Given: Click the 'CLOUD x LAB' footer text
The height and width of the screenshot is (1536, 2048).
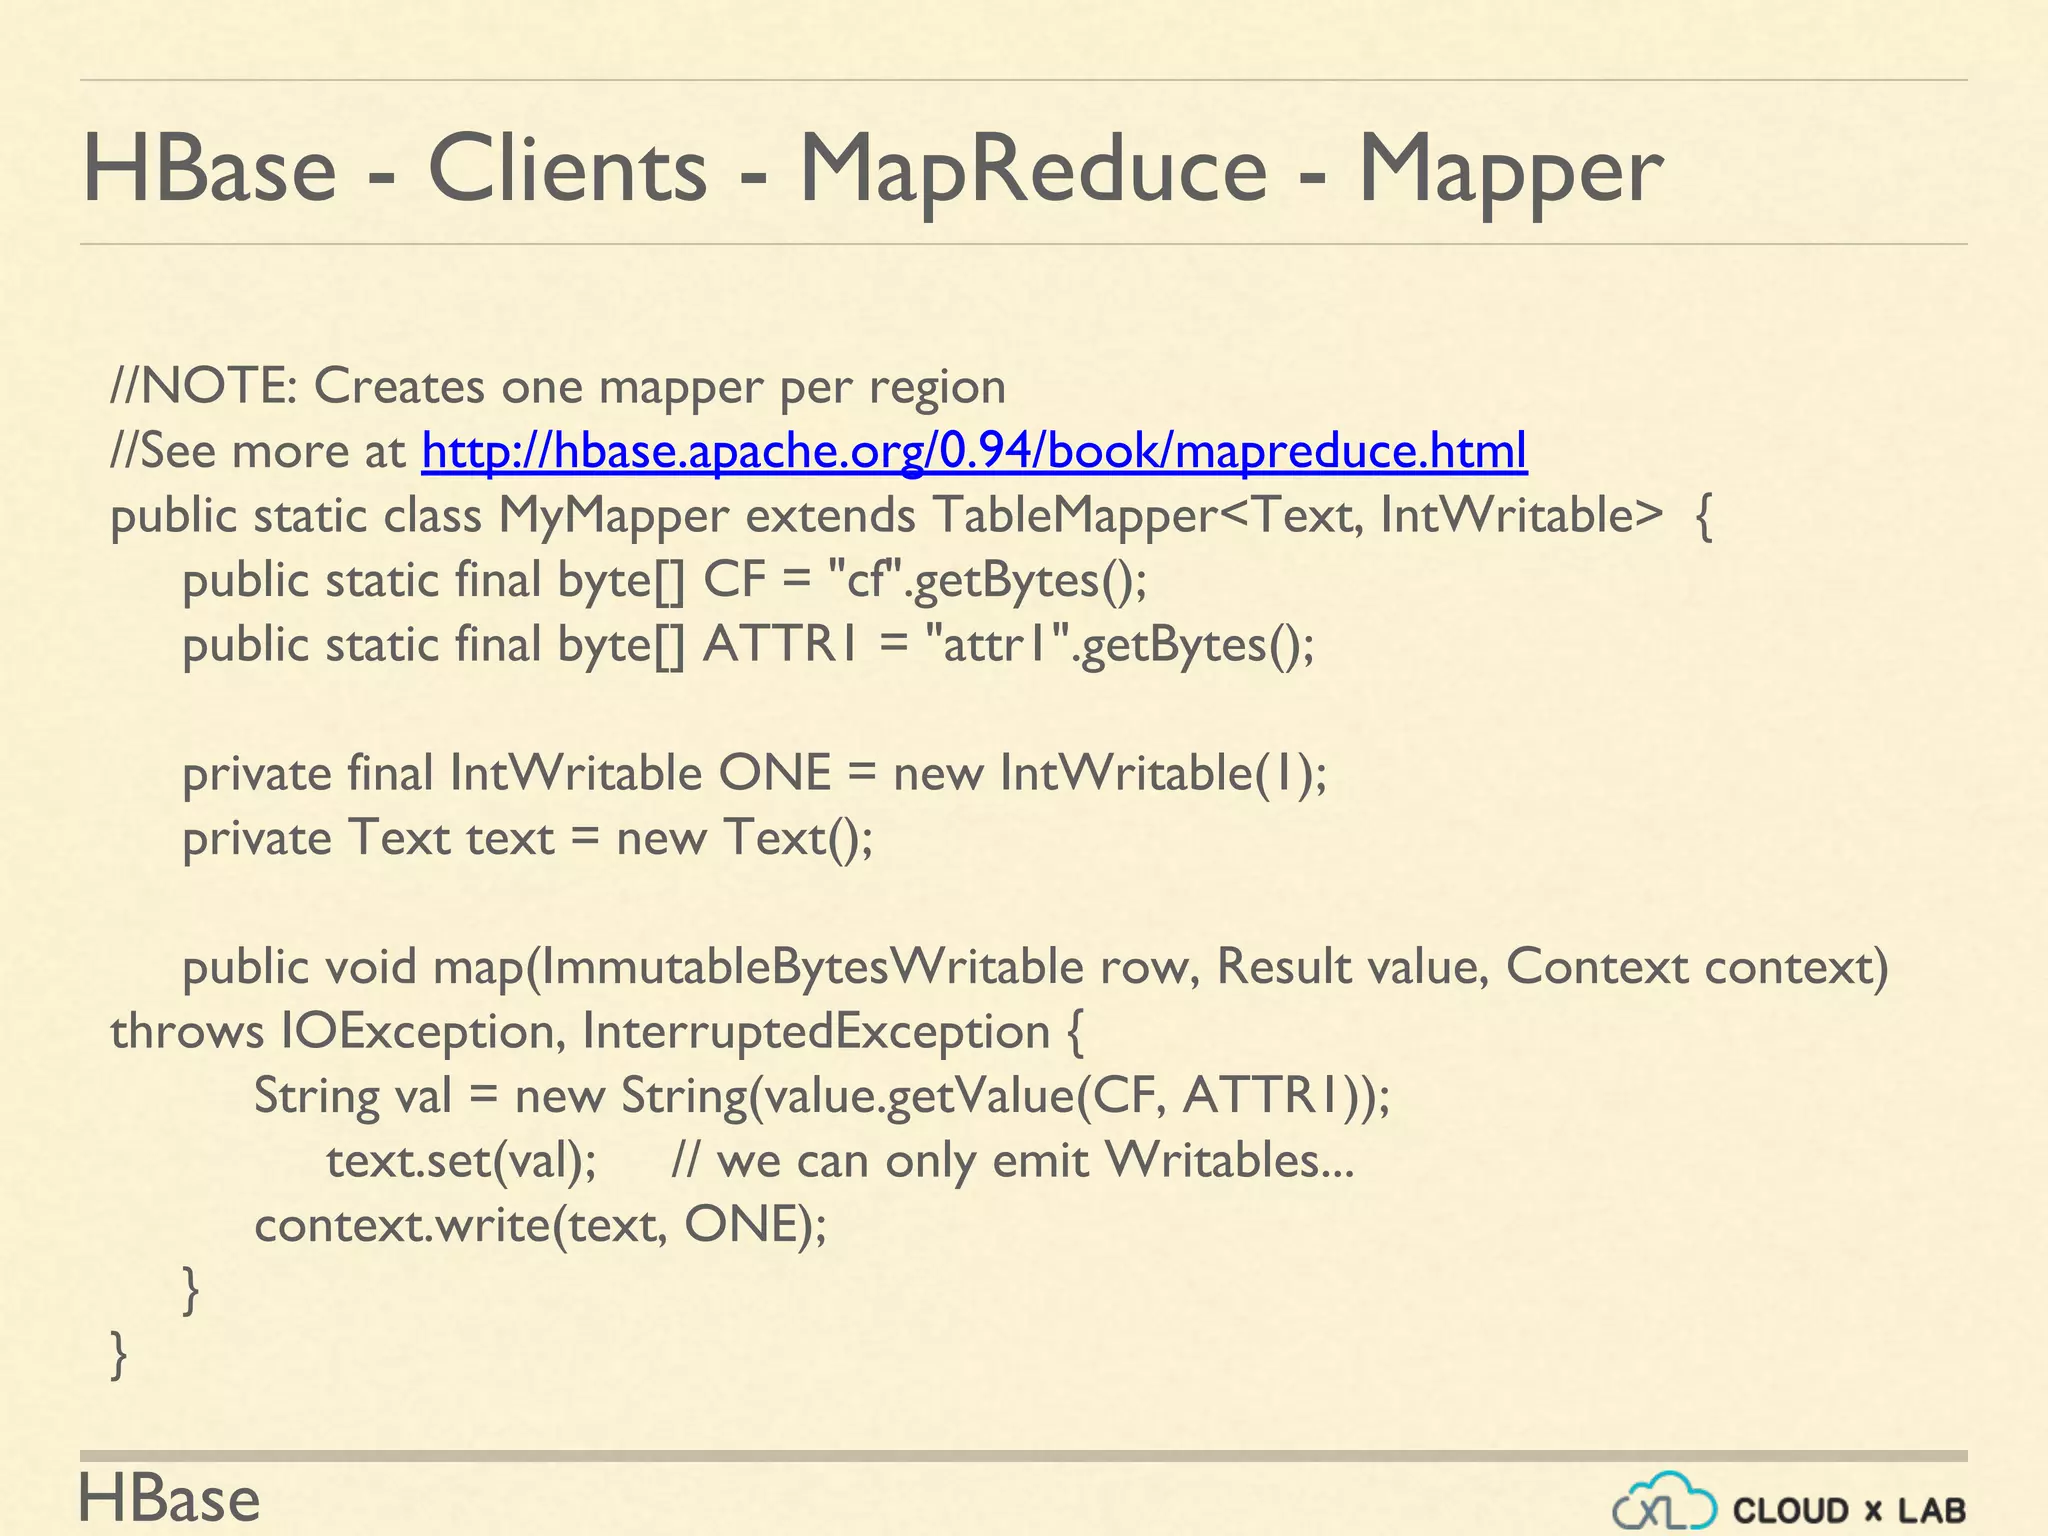Looking at the screenshot, I should (1850, 1511).
